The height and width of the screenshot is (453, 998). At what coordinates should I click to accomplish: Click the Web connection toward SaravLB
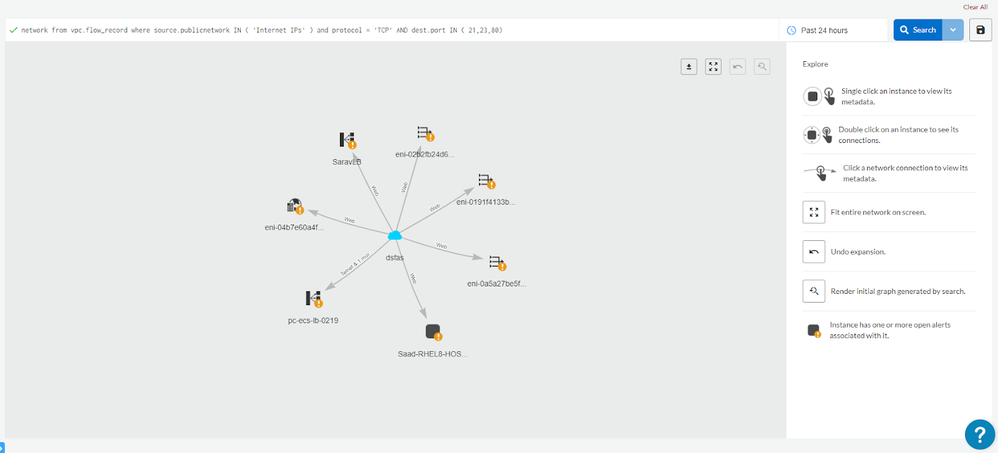pyautogui.click(x=375, y=190)
